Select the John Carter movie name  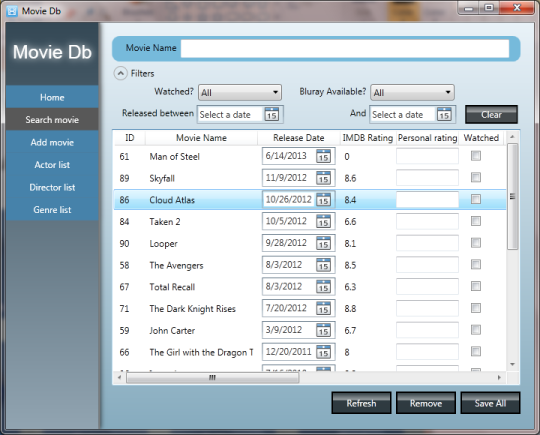pyautogui.click(x=172, y=331)
